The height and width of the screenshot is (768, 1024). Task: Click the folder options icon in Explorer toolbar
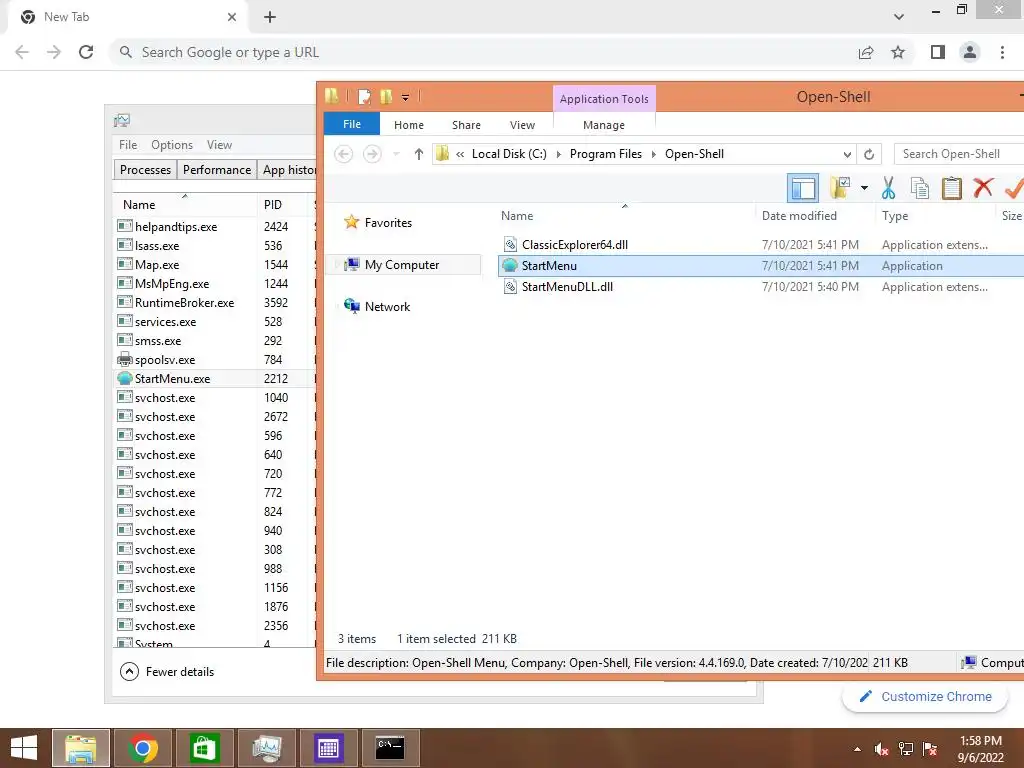point(840,187)
